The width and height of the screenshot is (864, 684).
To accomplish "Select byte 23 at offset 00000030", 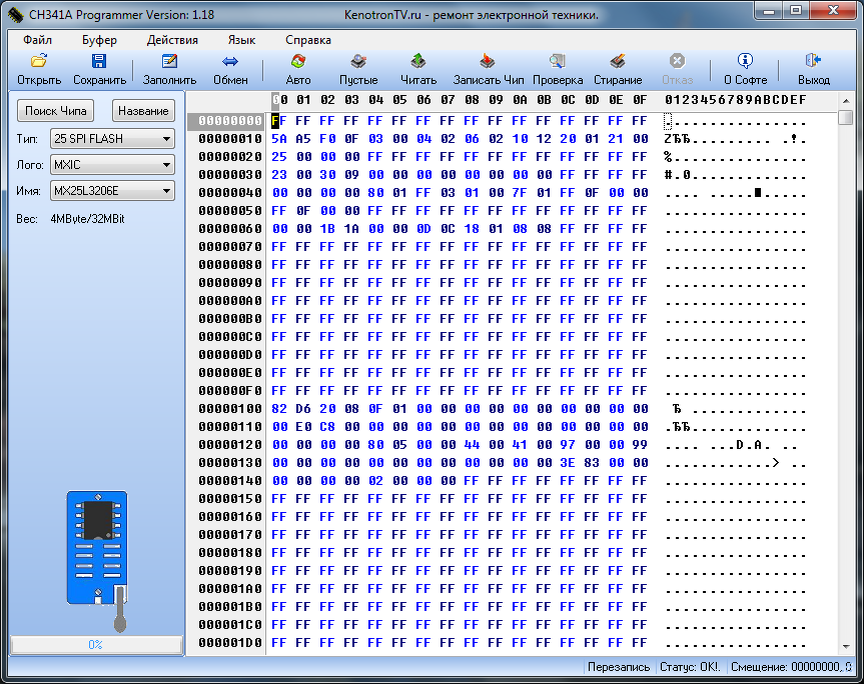I will tap(279, 175).
